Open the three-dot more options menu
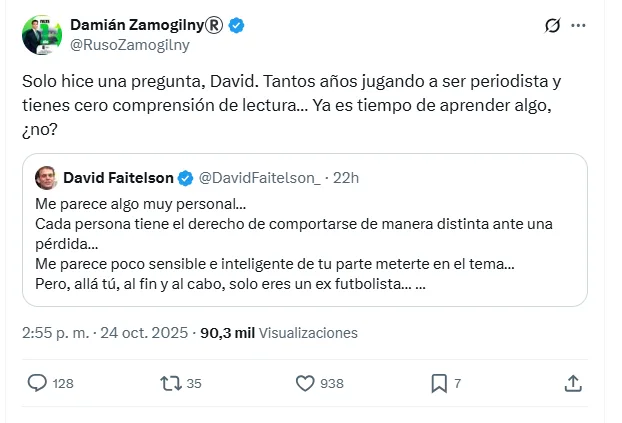Image resolution: width=622 pixels, height=423 pixels. pos(578,25)
